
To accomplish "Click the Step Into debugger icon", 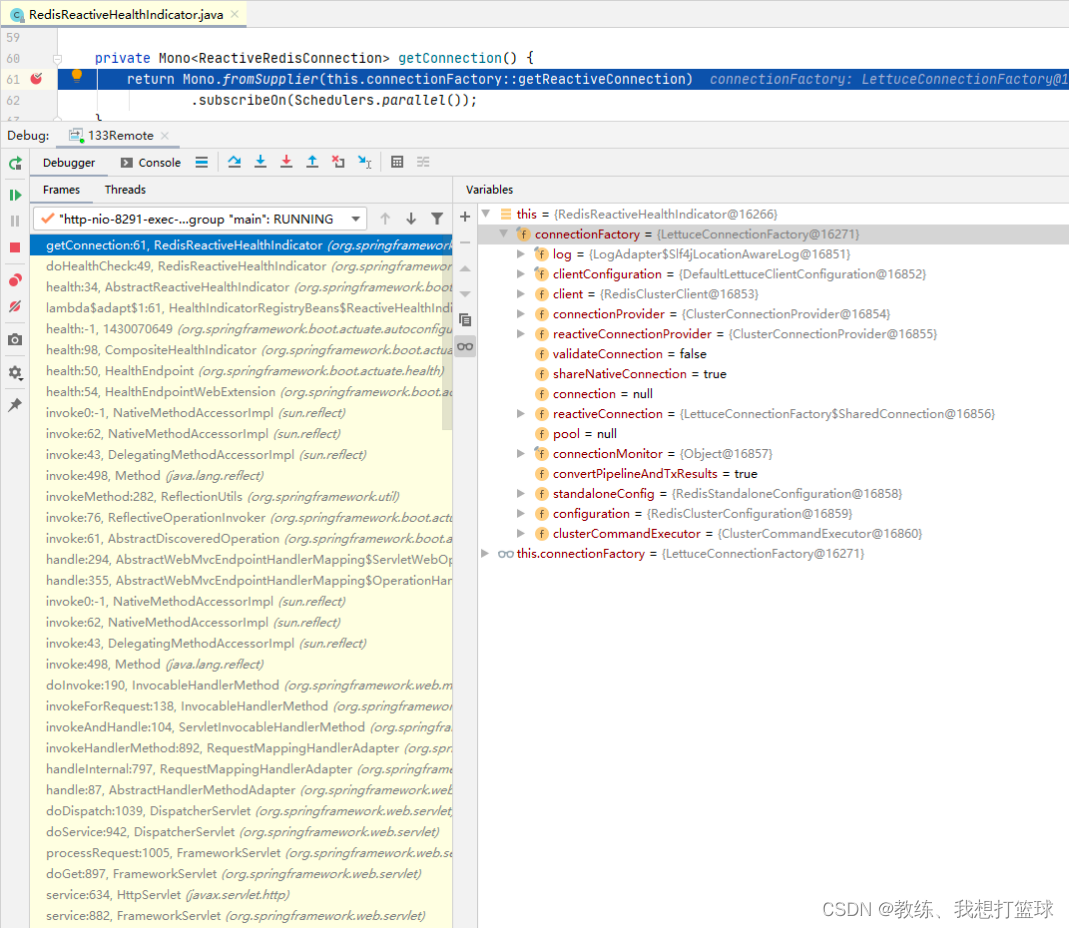I will [x=260, y=162].
